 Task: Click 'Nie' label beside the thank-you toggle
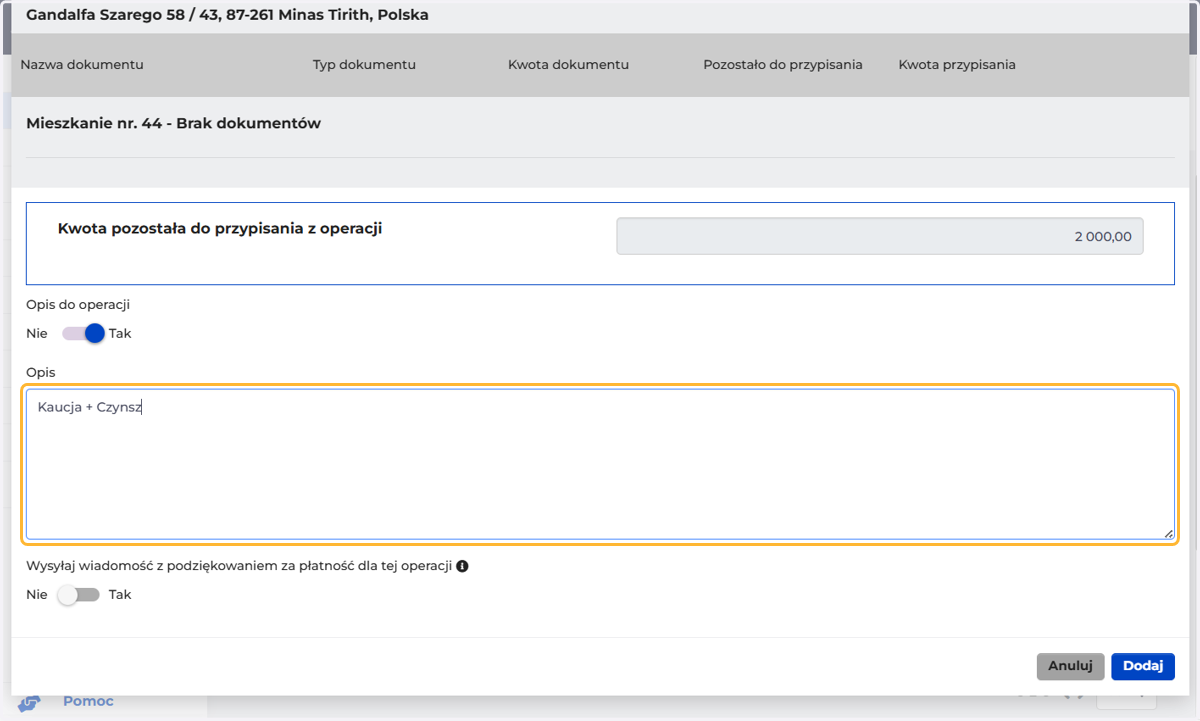[x=37, y=594]
